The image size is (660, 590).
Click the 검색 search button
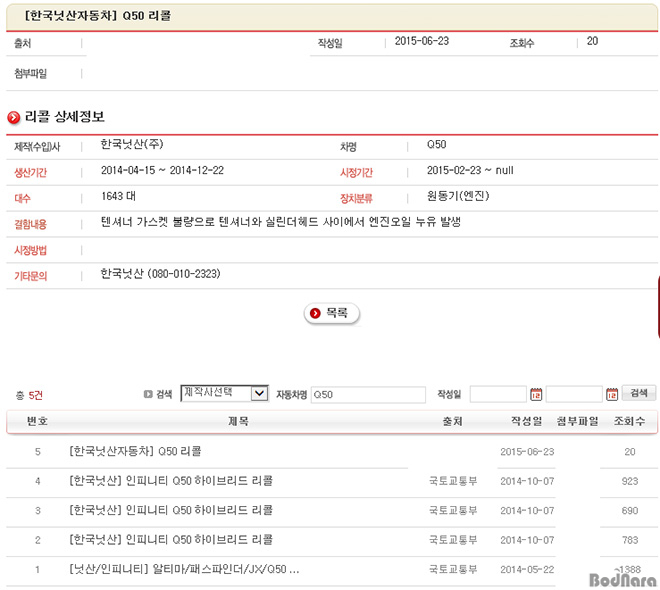[639, 393]
